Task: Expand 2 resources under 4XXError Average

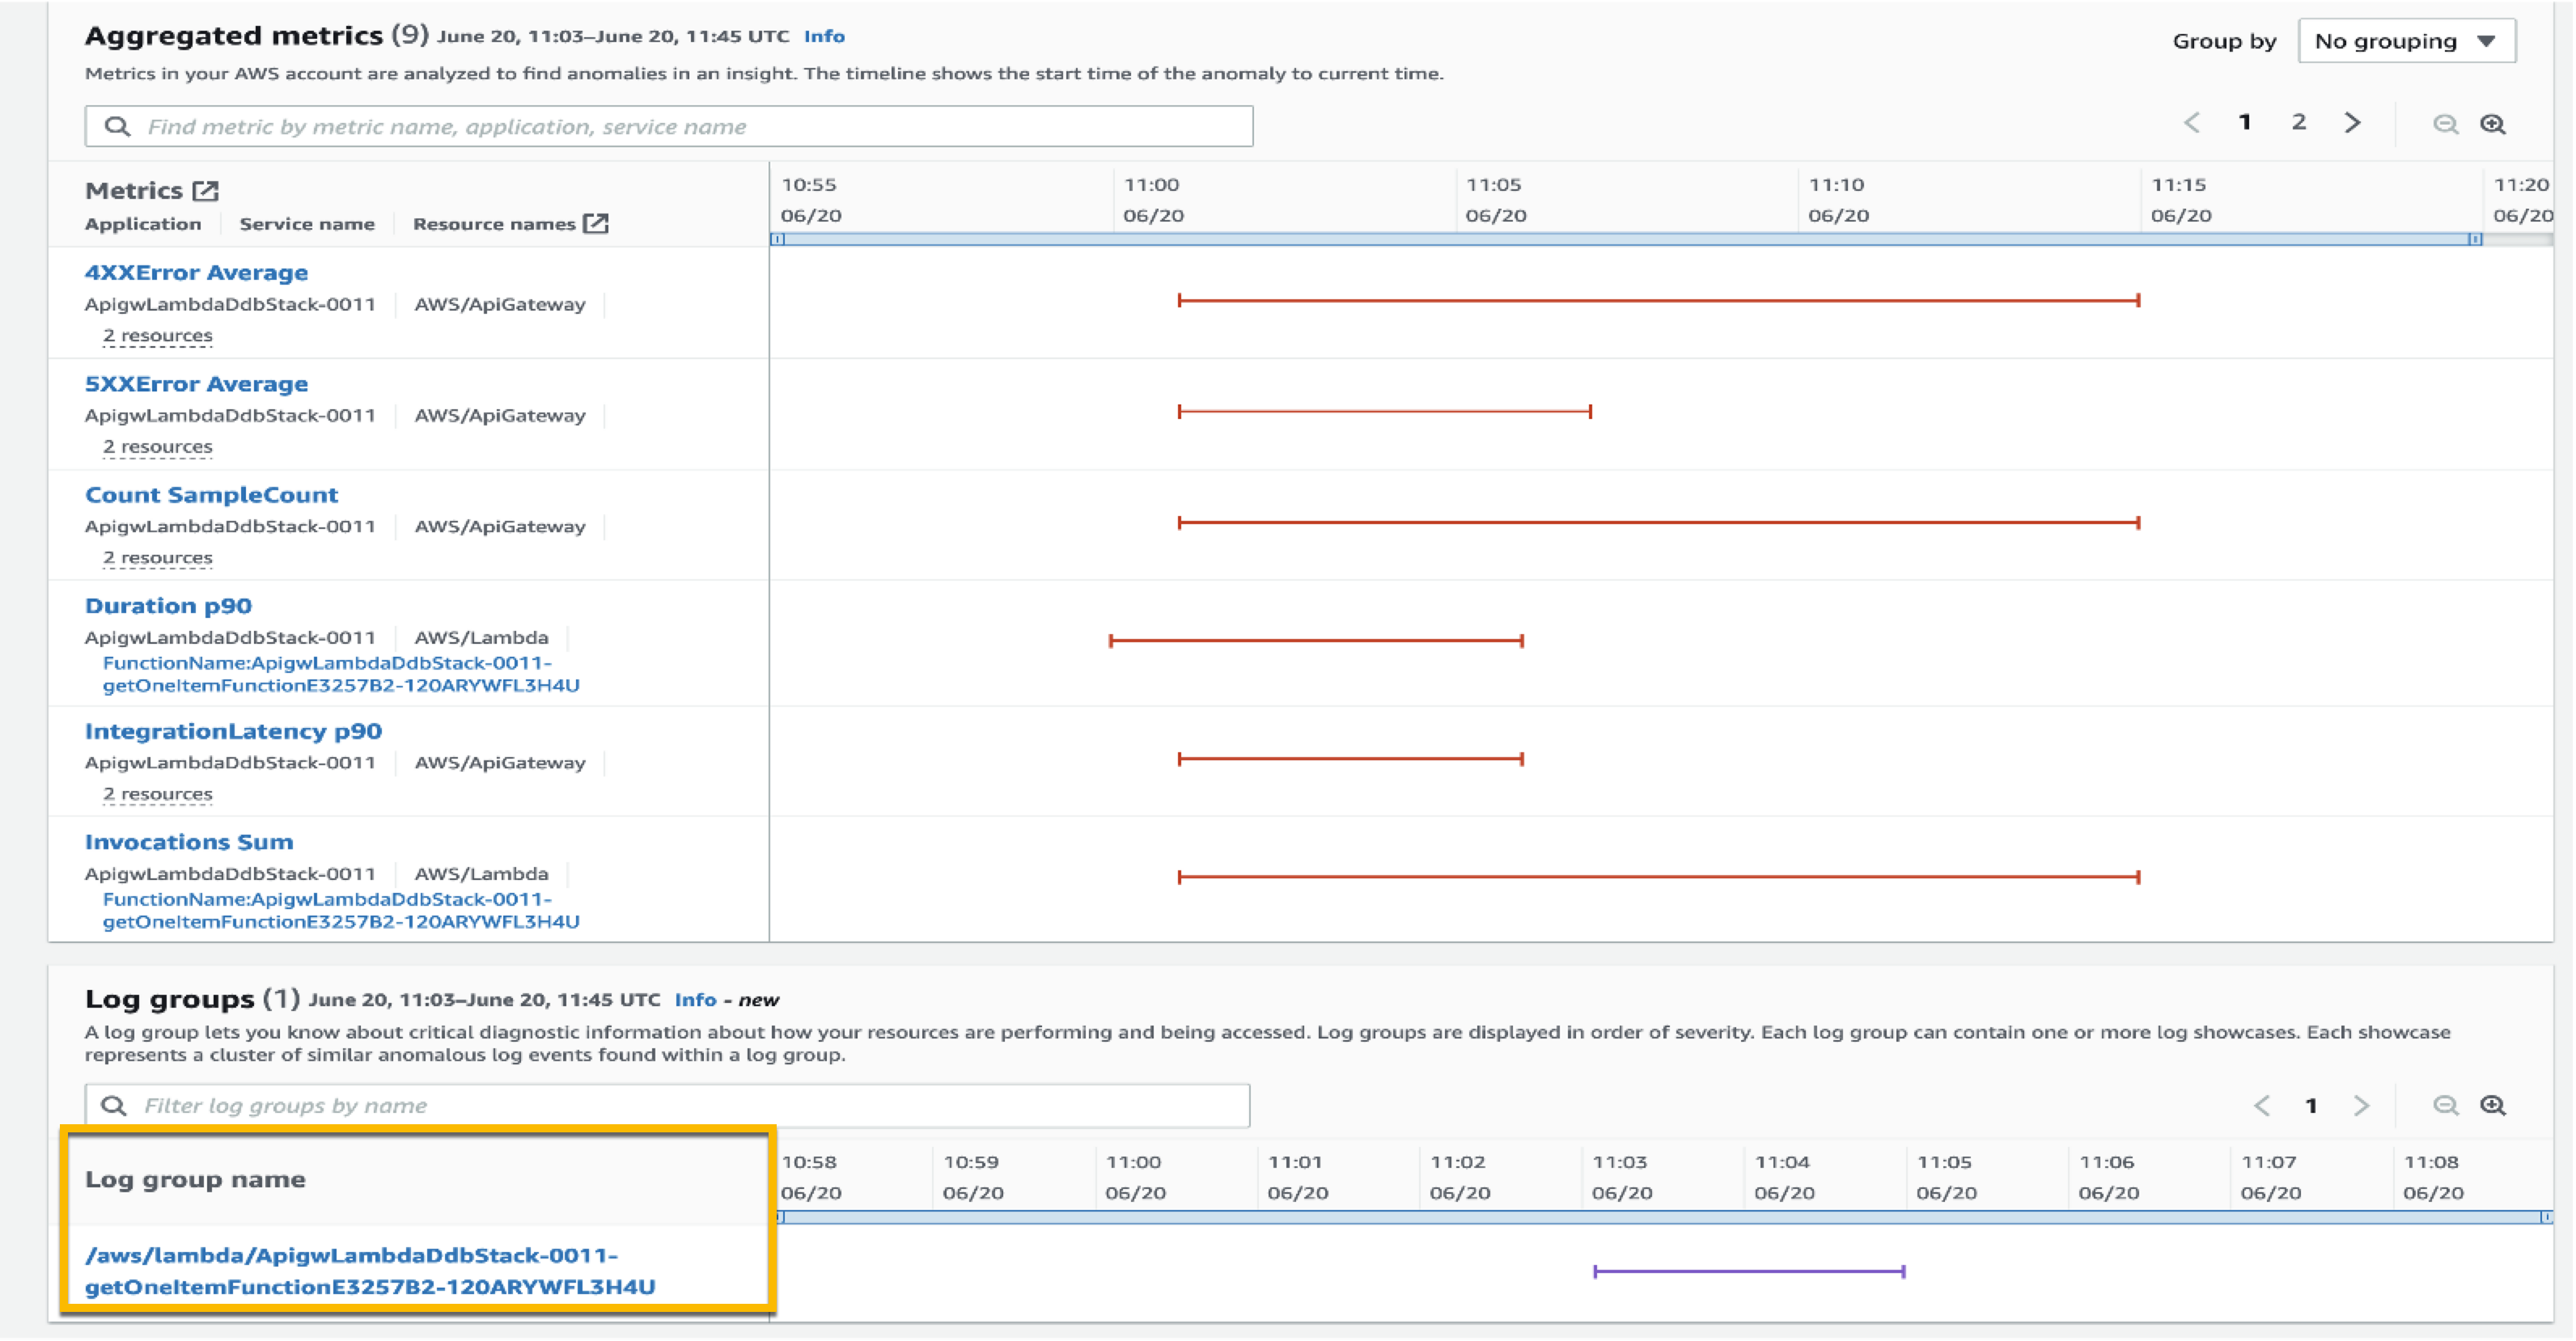Action: (157, 335)
